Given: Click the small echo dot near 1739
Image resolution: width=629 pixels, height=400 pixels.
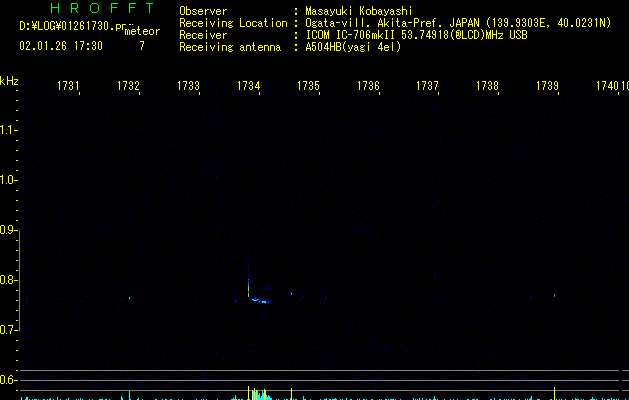Looking at the screenshot, I should (554, 295).
